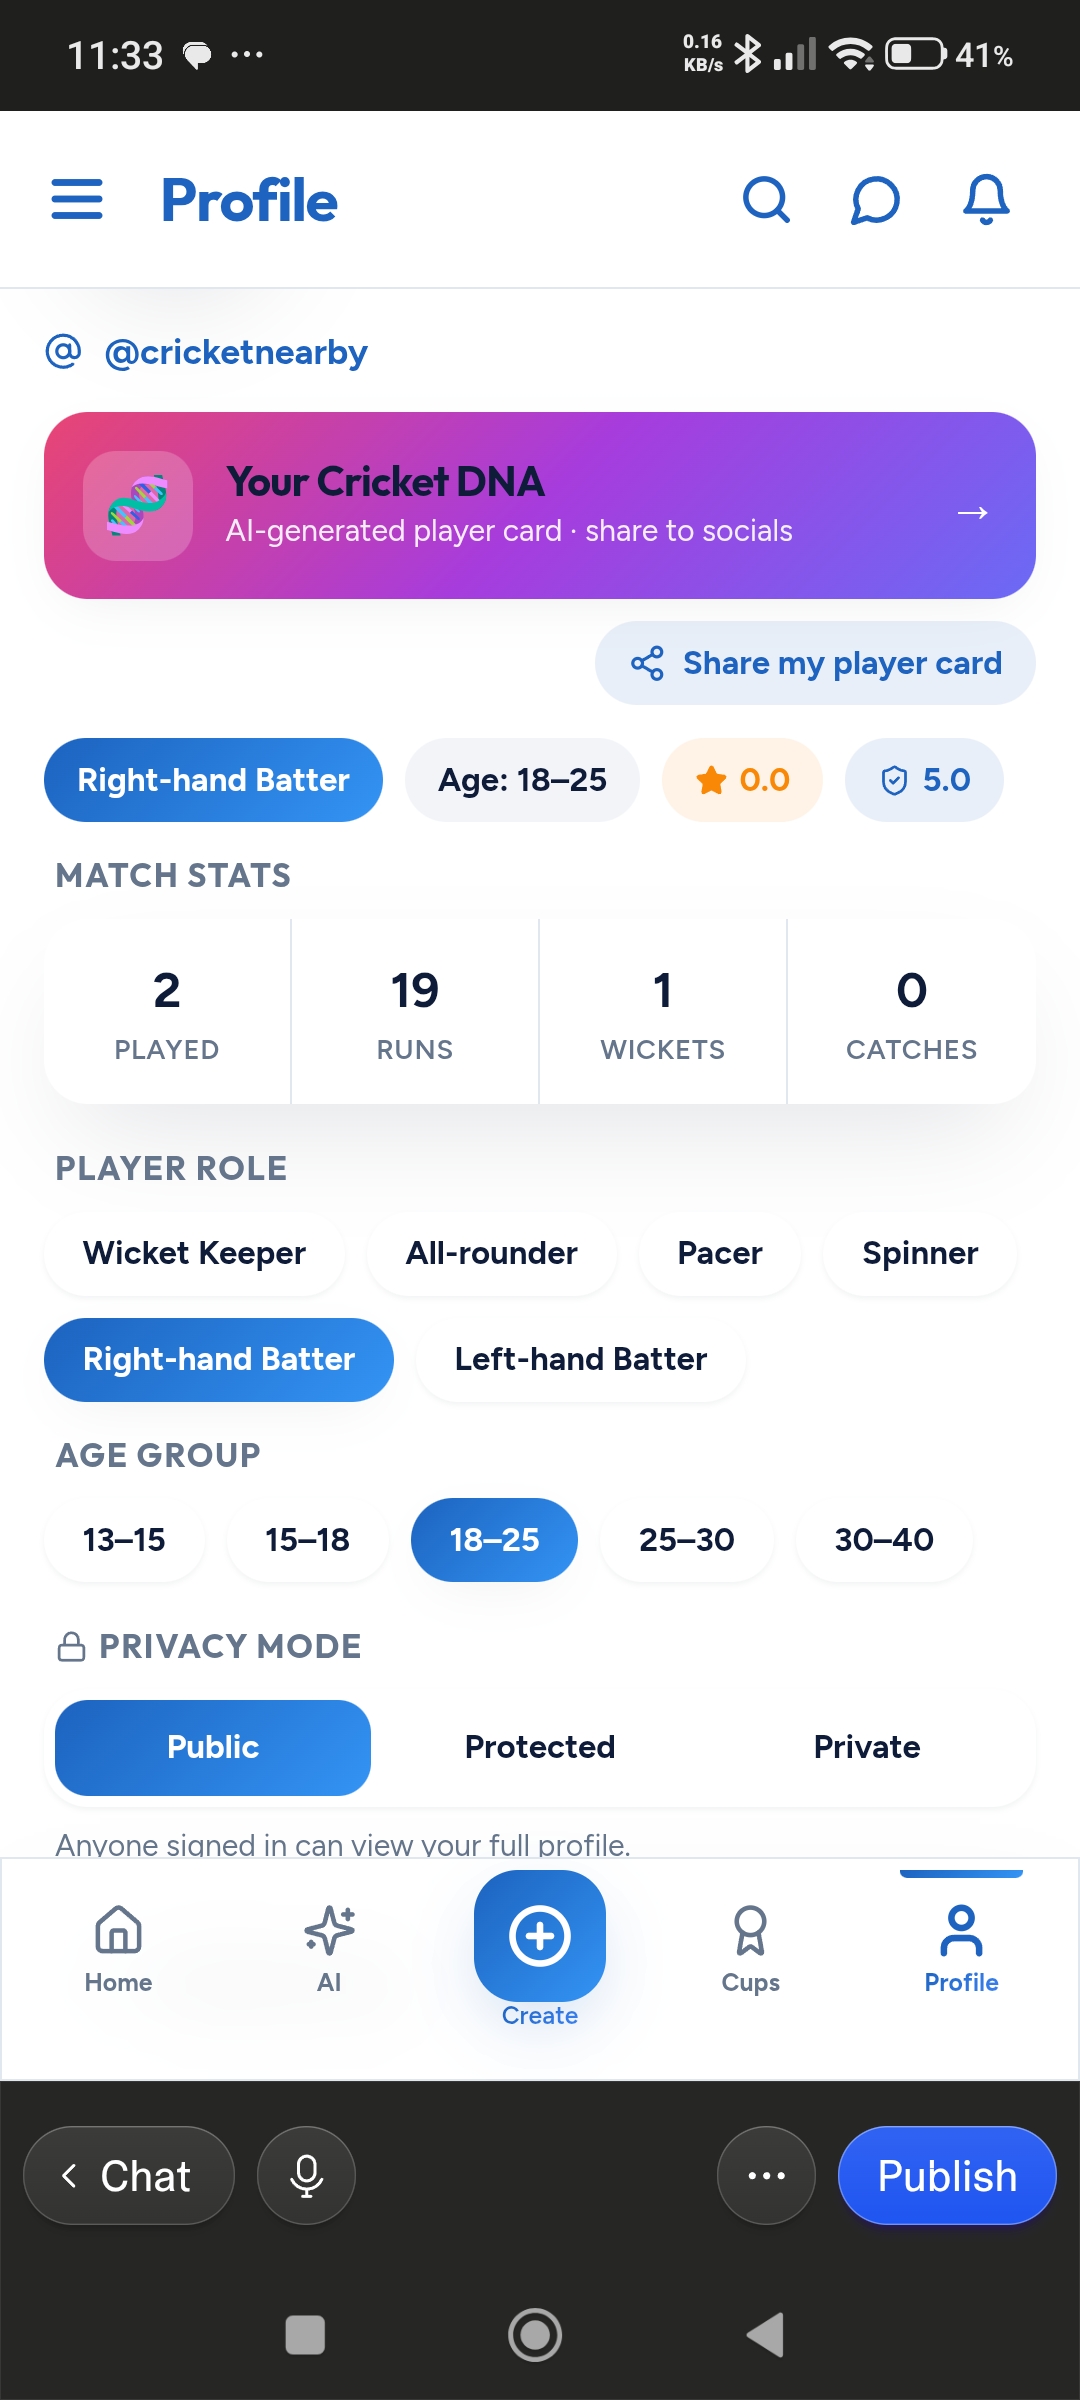Screen dimensions: 1080x2400
Task: Go back to Chat chevron
Action: [129, 2175]
